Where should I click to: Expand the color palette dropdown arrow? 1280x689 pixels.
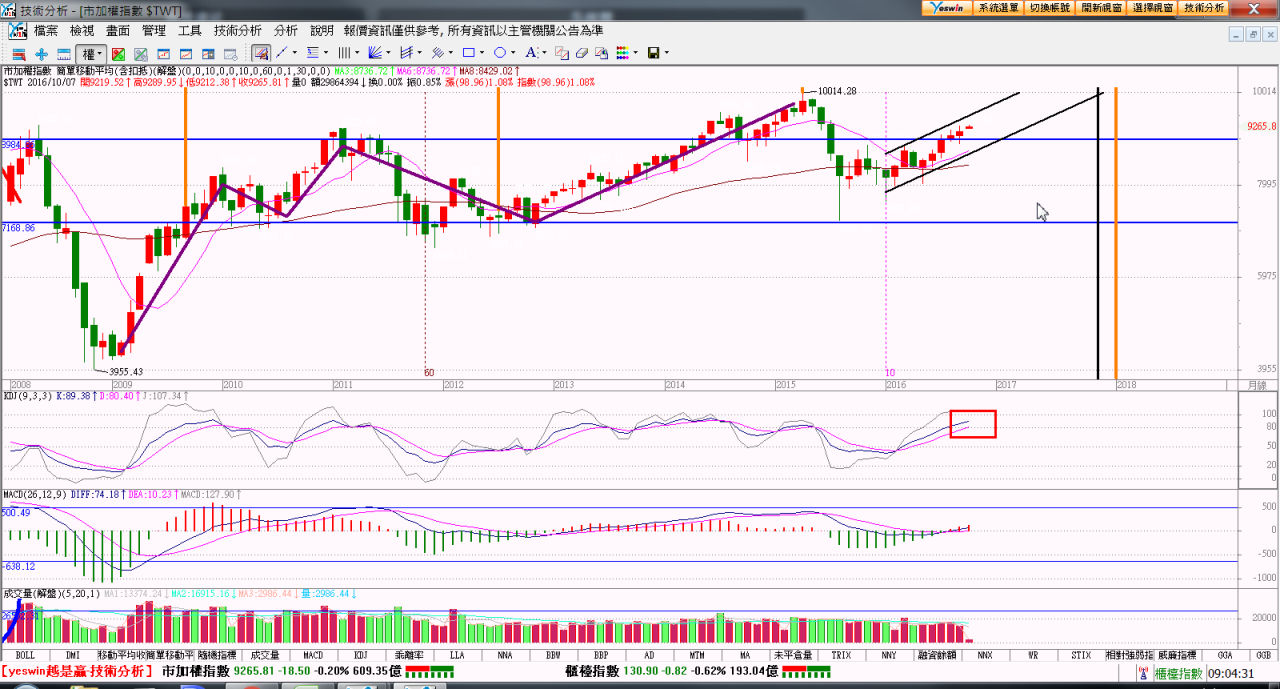point(635,53)
